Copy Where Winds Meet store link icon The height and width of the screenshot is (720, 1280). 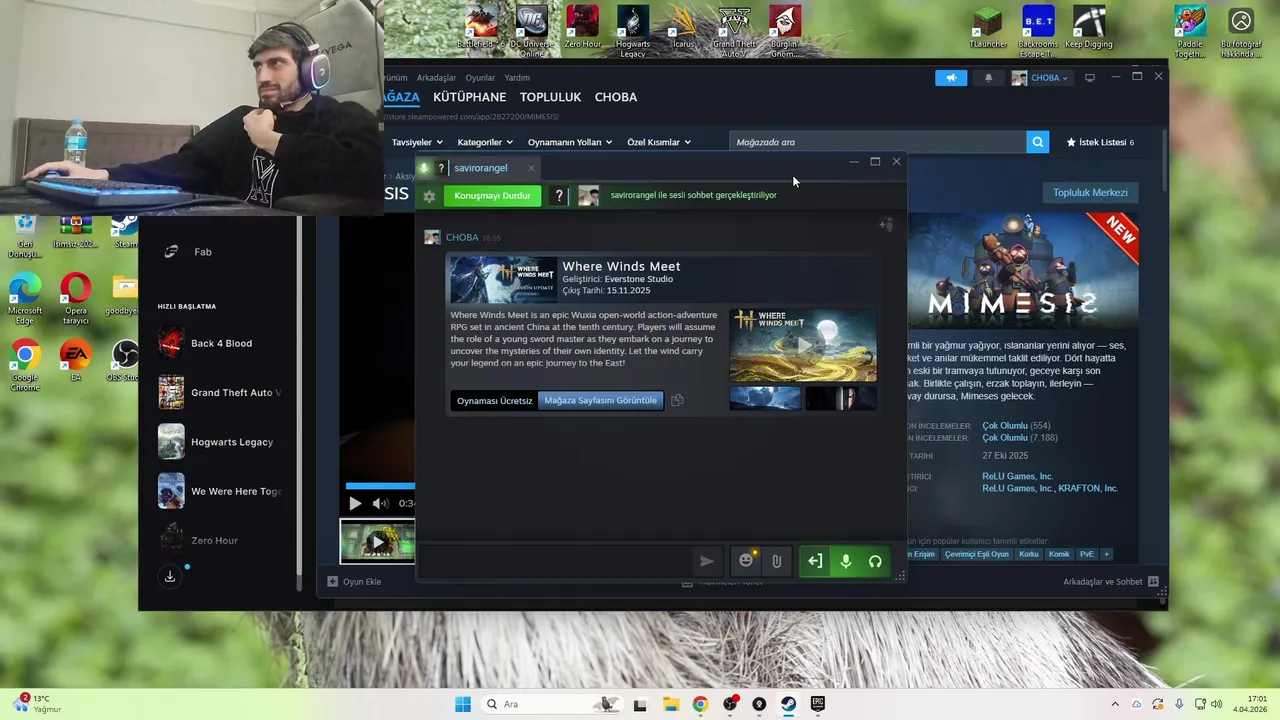pyautogui.click(x=677, y=401)
